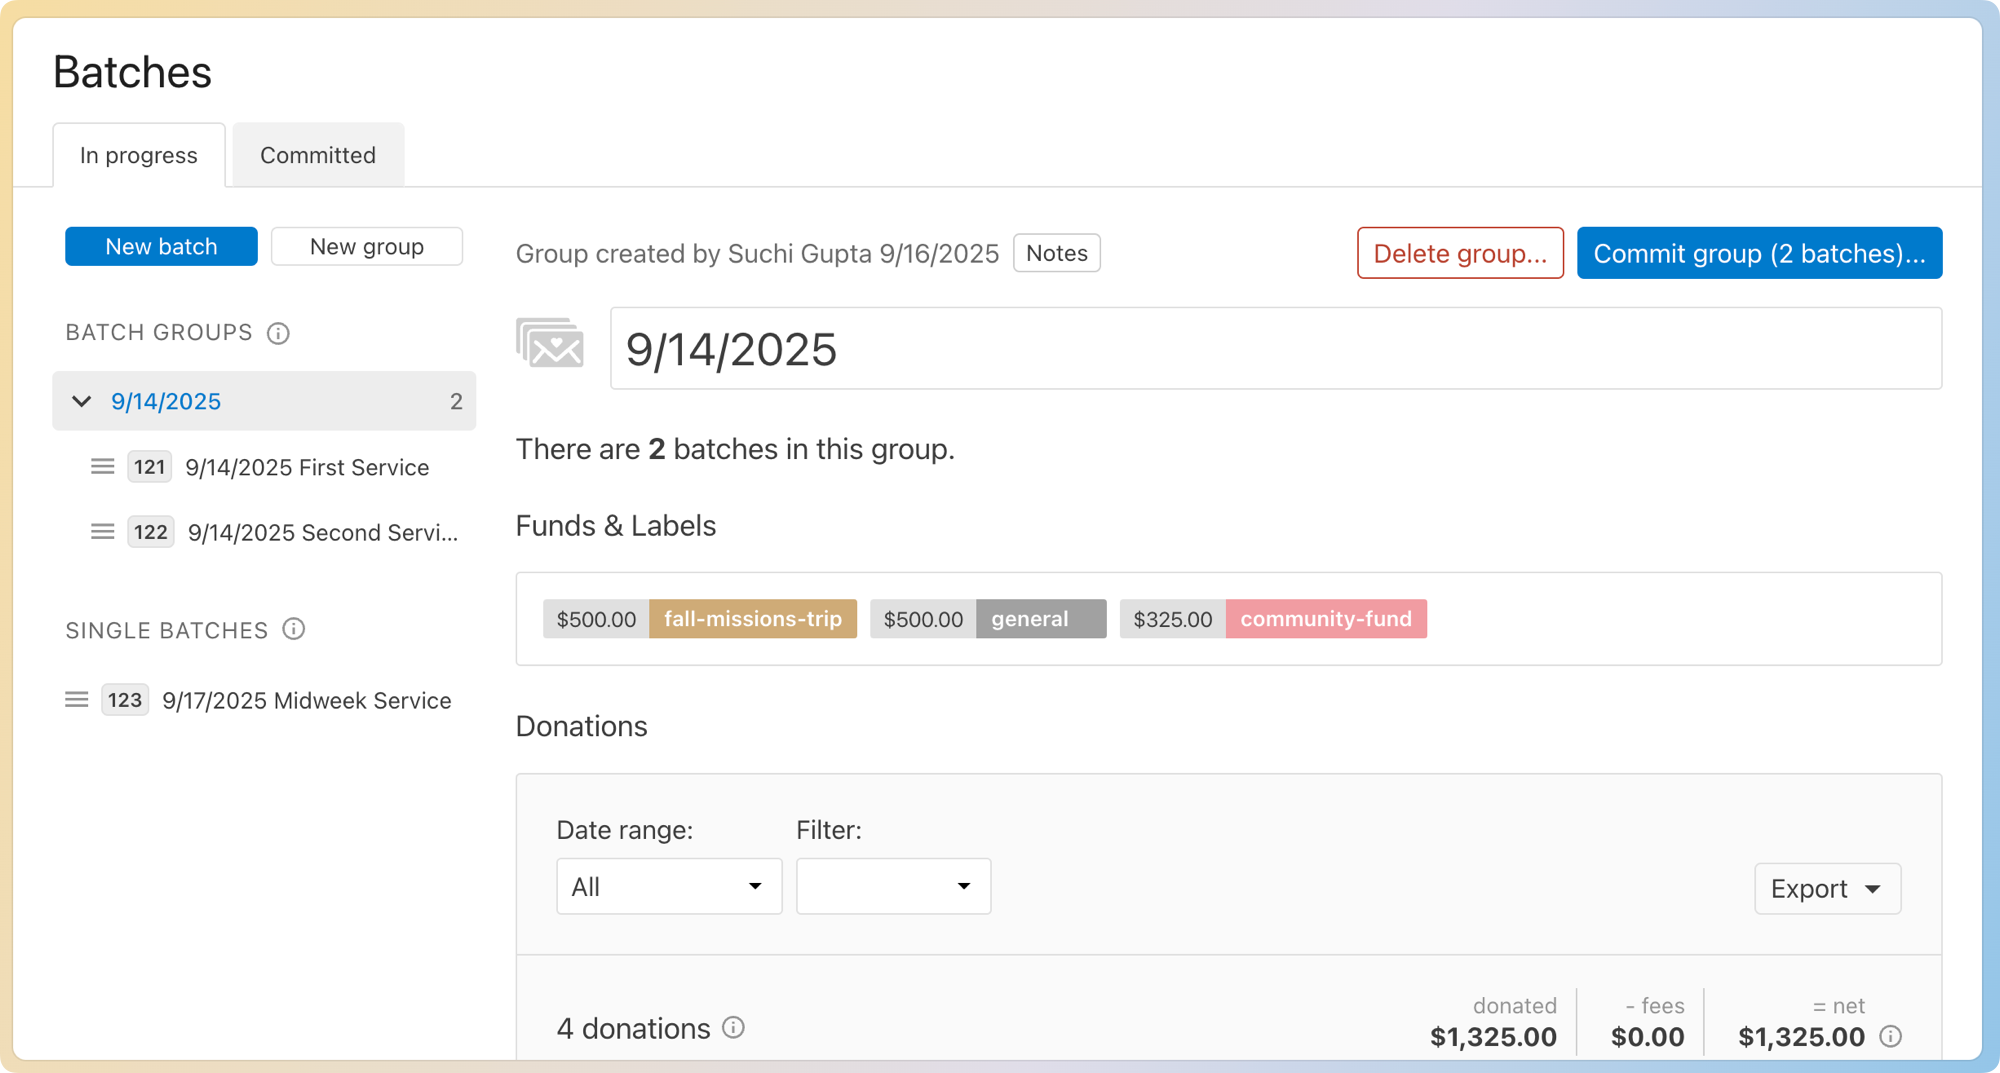2000x1073 pixels.
Task: Click the info icon beside Single Batches
Action: coord(293,629)
